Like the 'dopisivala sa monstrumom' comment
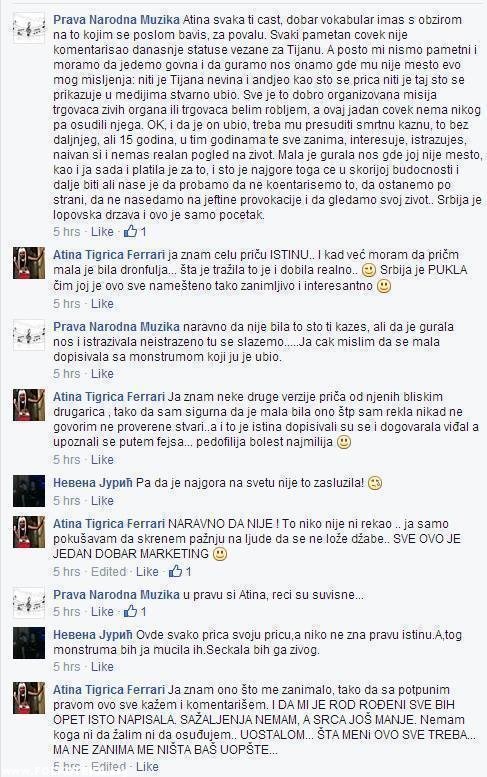 [x=102, y=374]
